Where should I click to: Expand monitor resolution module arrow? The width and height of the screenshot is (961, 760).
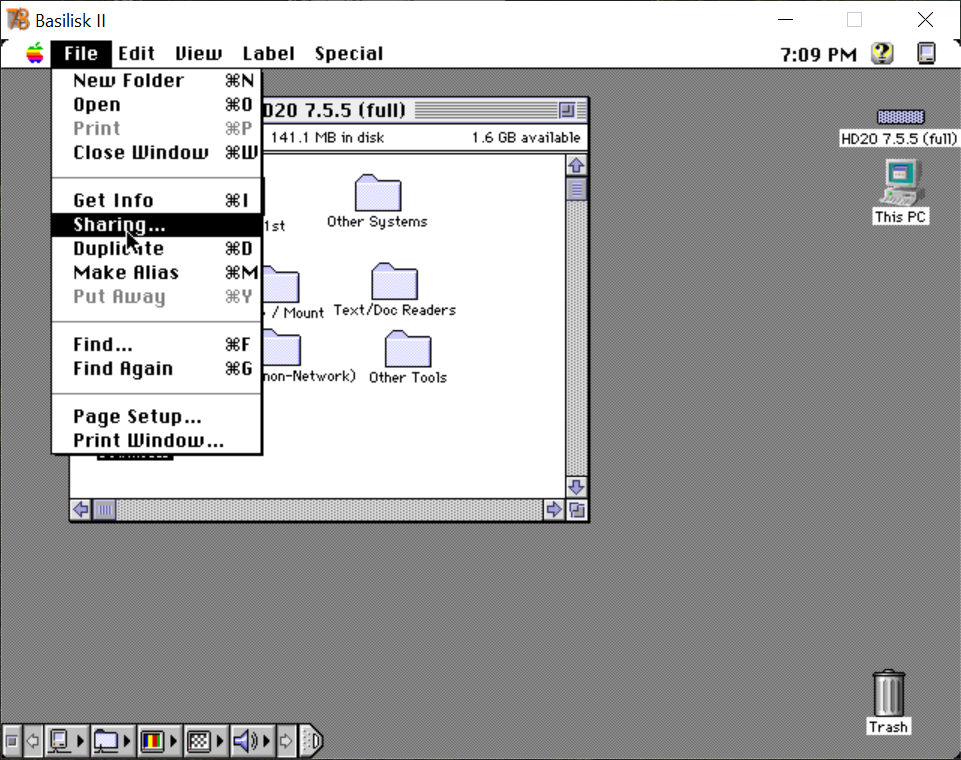tap(220, 741)
